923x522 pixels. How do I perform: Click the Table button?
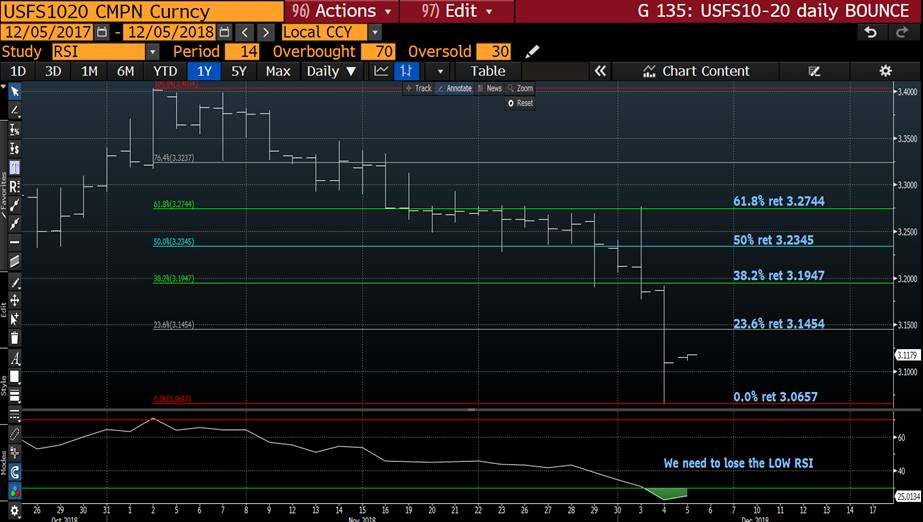487,71
